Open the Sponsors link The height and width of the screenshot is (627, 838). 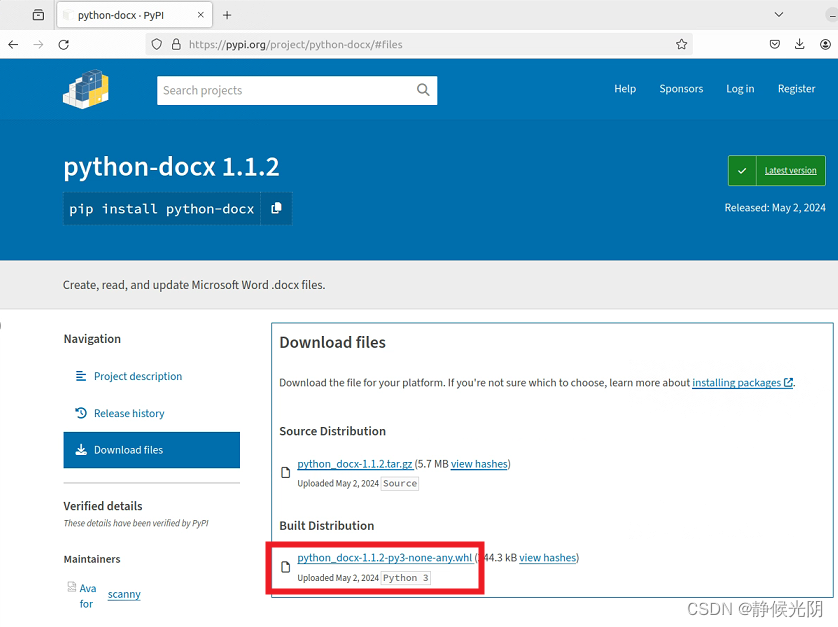point(681,89)
